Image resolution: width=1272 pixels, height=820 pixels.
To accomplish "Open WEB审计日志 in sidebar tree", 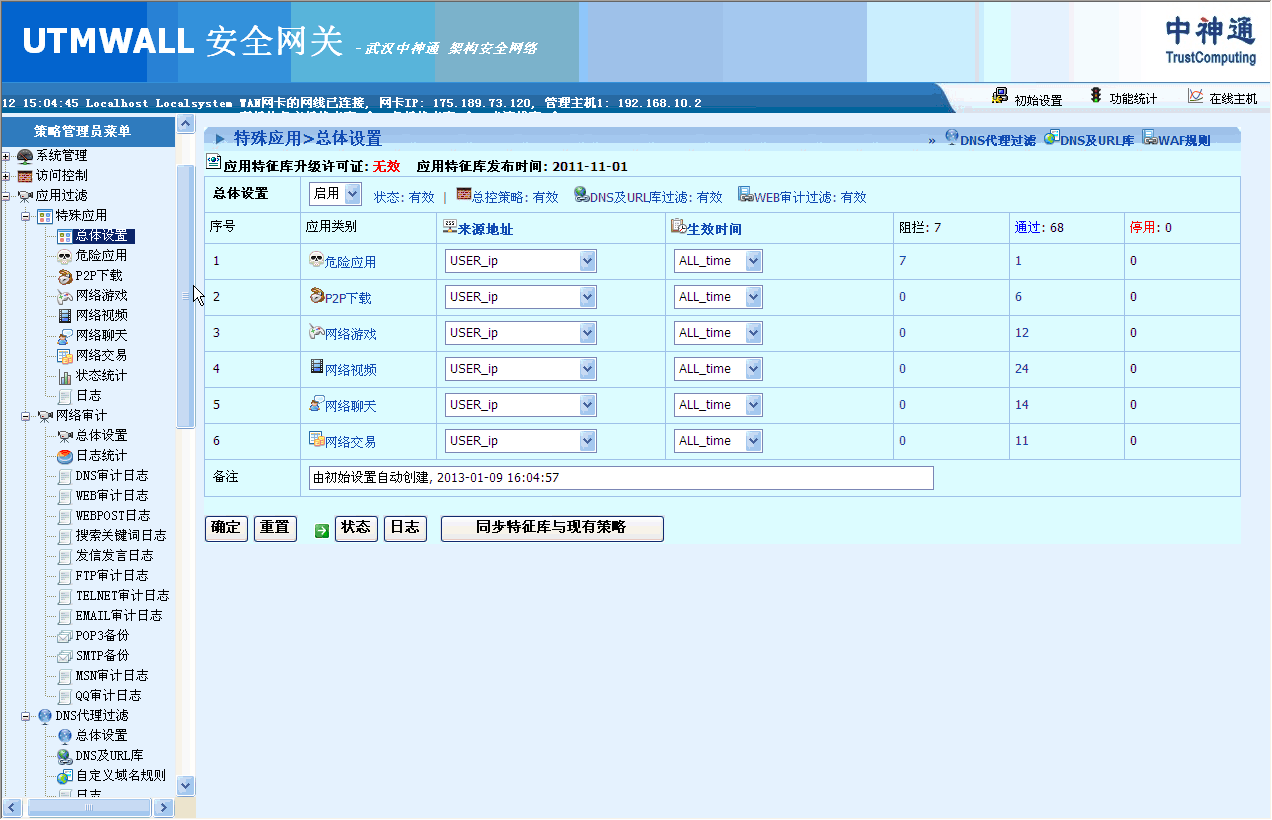I will tap(112, 496).
